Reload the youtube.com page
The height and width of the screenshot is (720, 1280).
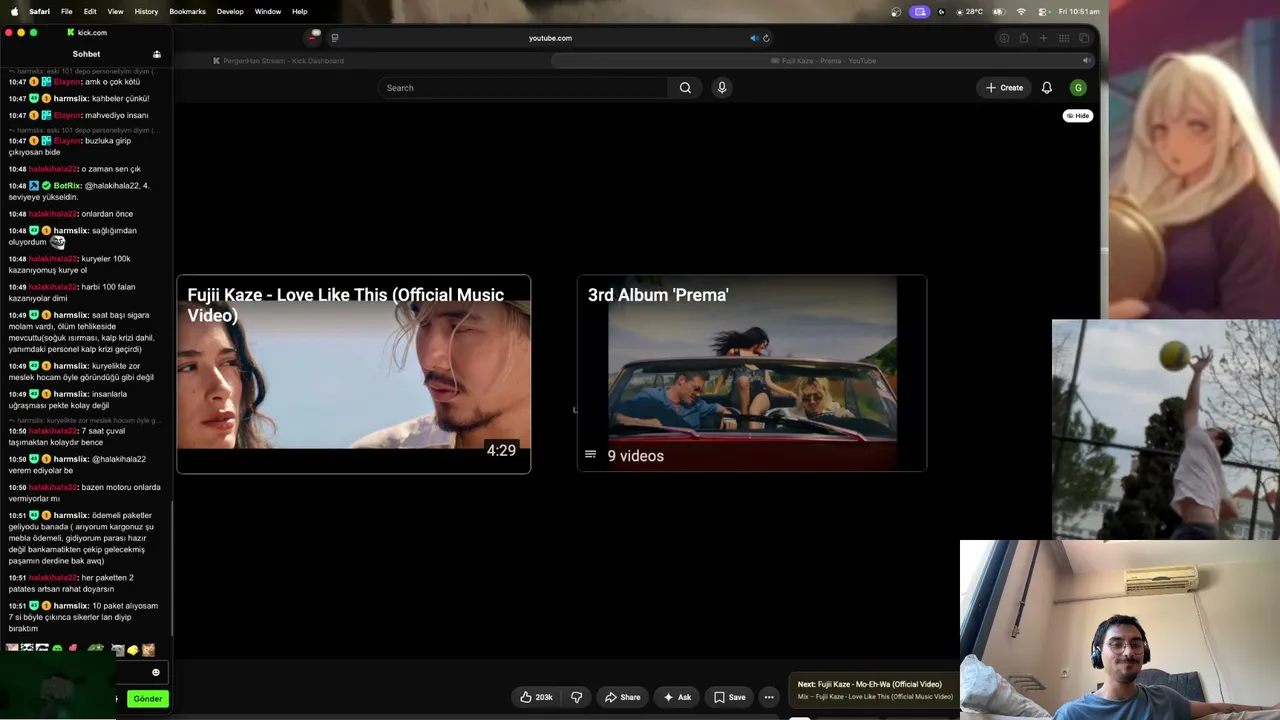coord(766,38)
